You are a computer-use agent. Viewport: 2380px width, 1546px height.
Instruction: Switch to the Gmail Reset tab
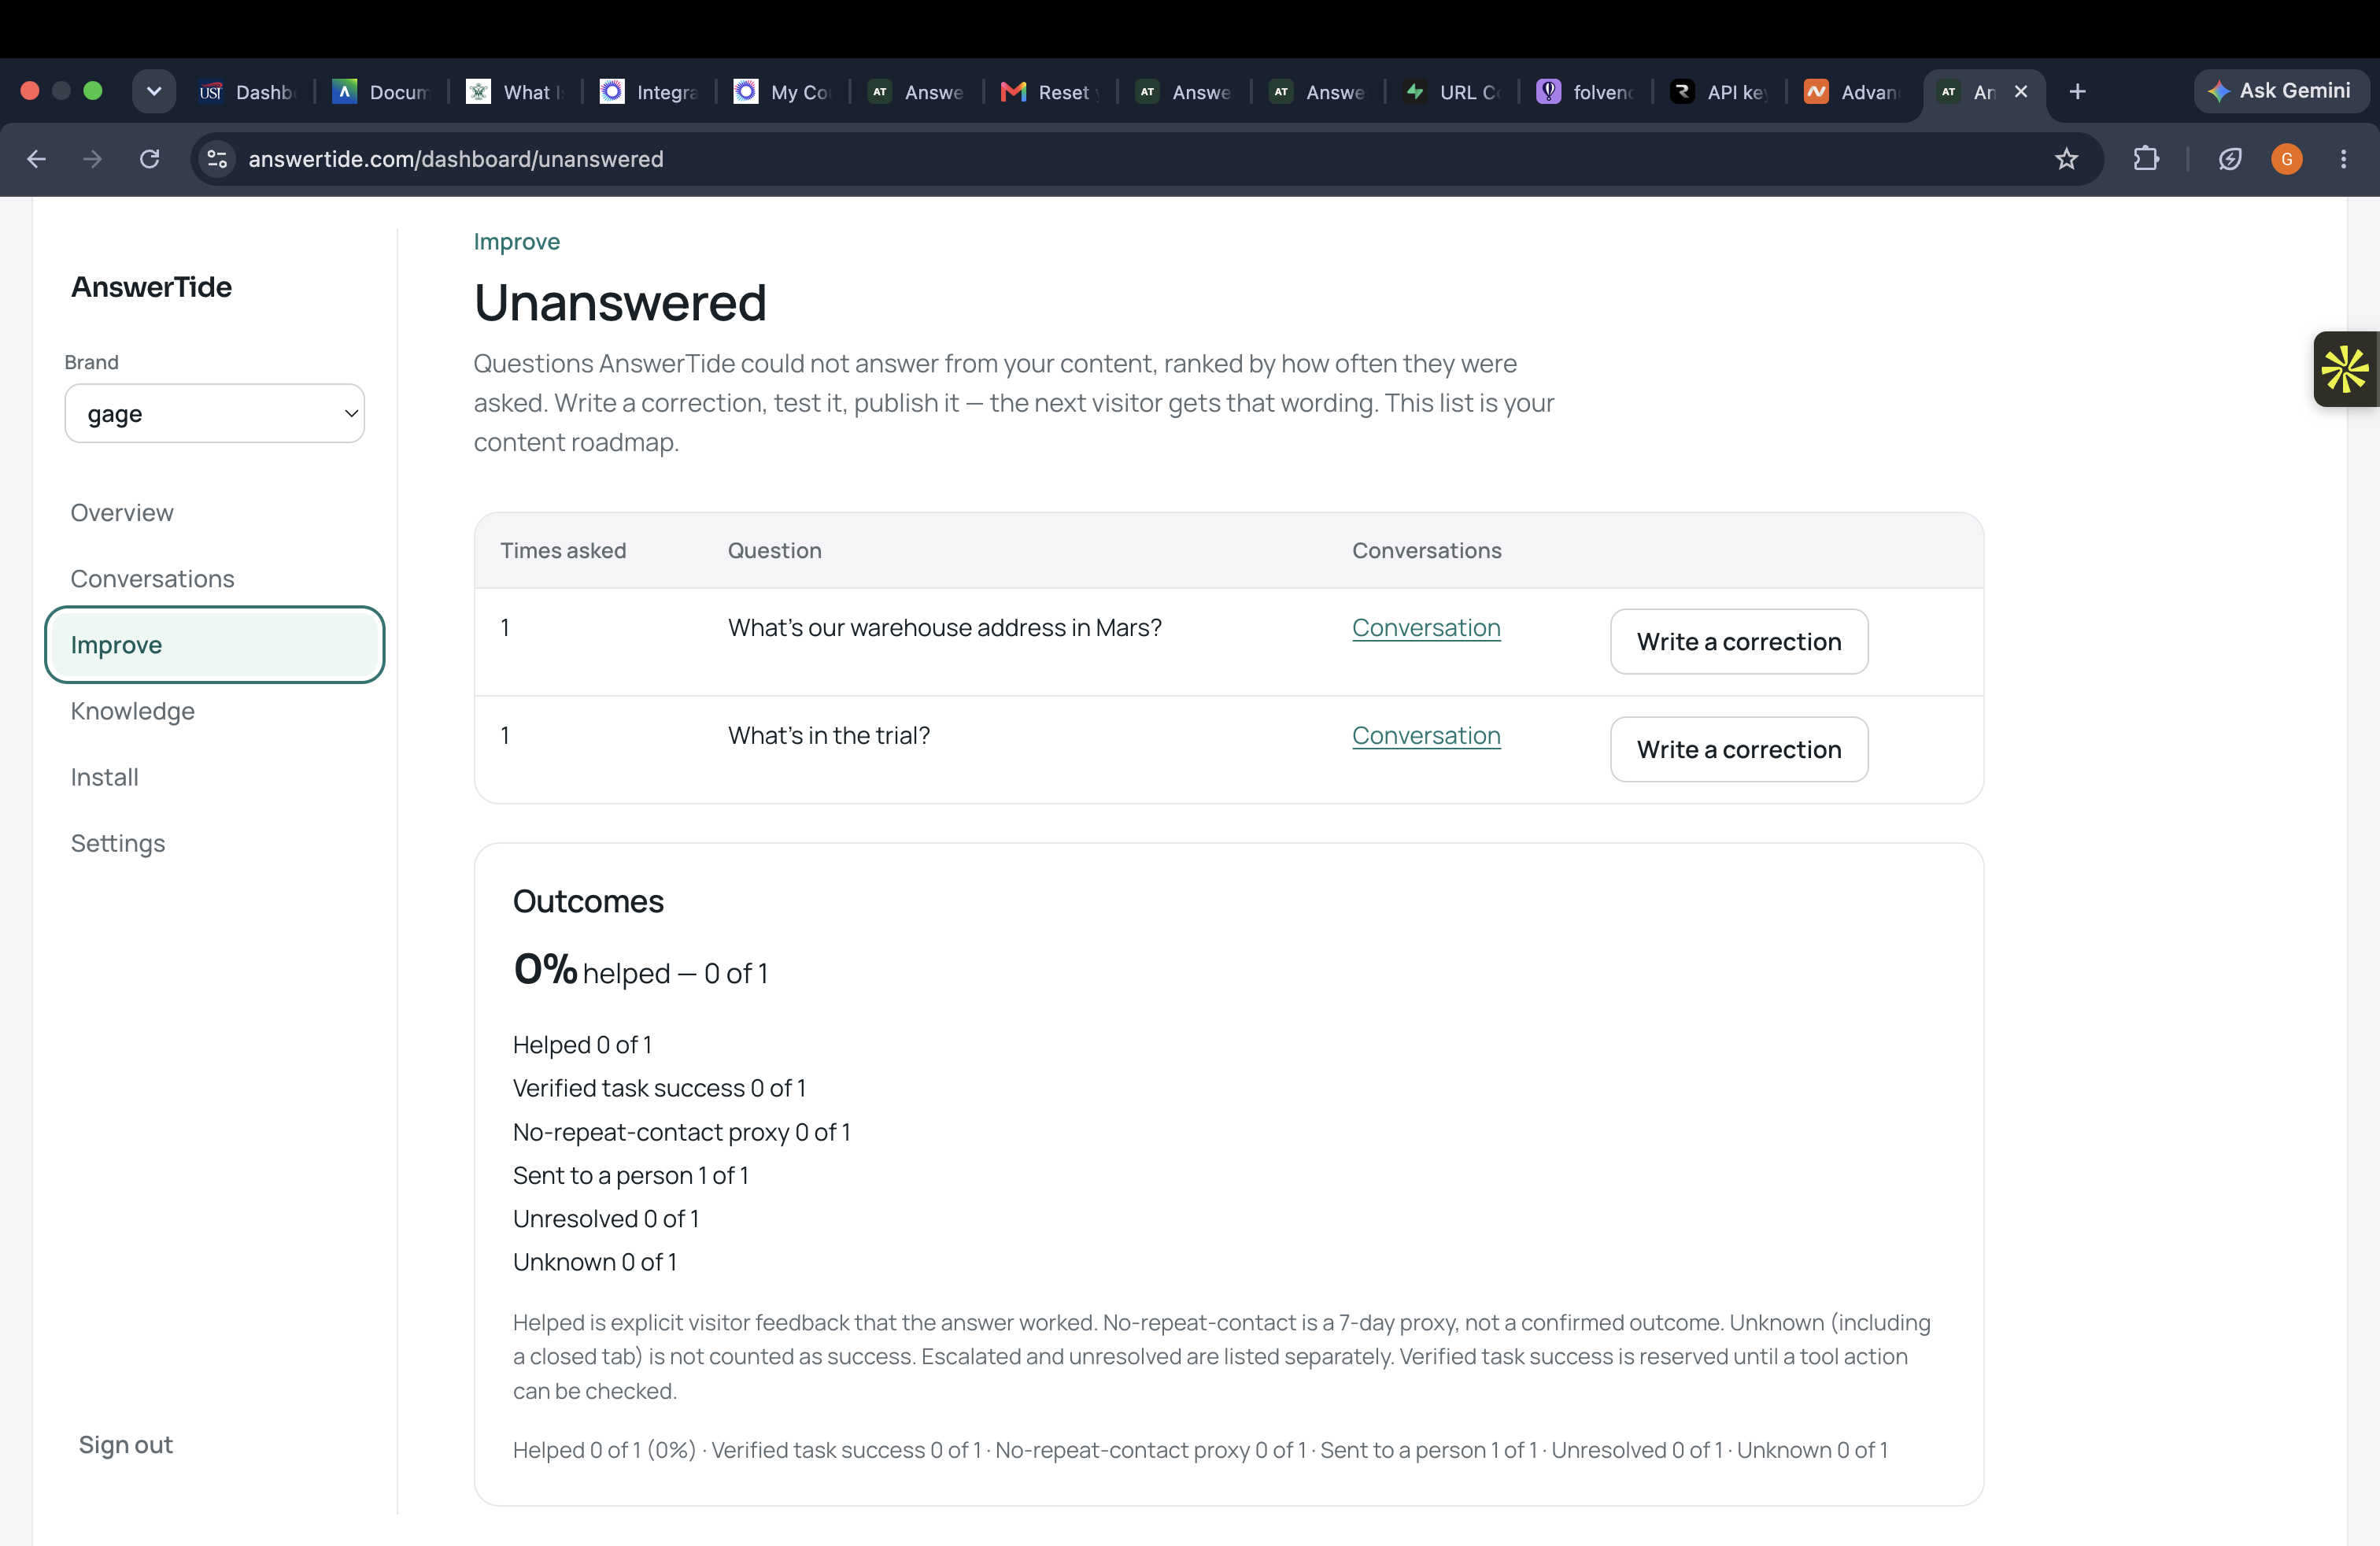tap(1051, 92)
